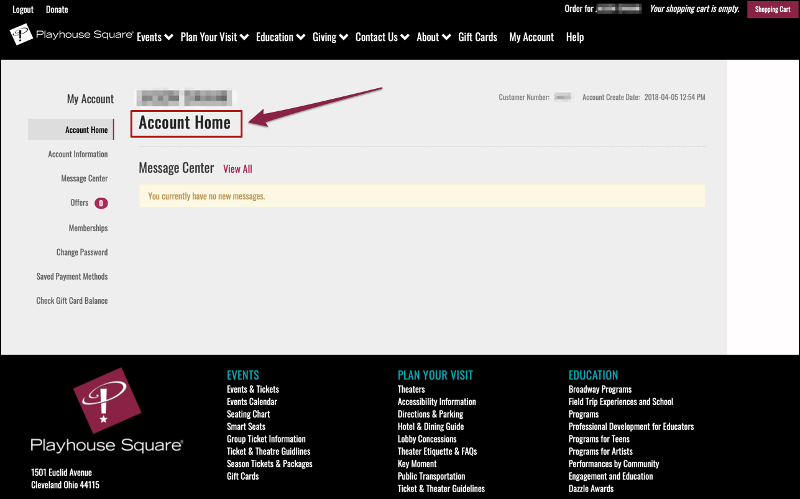Open Seating Chart footer link
Image resolution: width=800 pixels, height=499 pixels.
tap(248, 414)
